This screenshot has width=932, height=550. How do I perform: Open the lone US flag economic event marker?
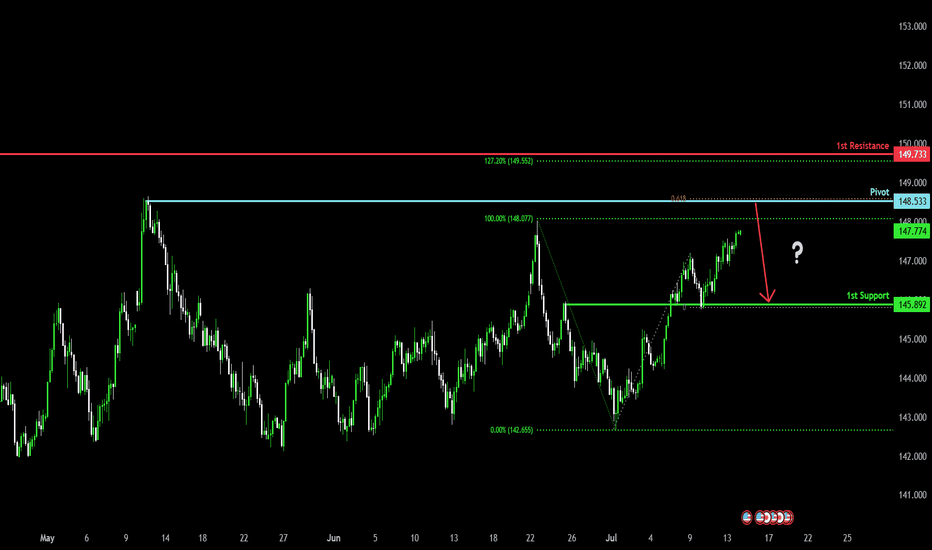coord(747,517)
